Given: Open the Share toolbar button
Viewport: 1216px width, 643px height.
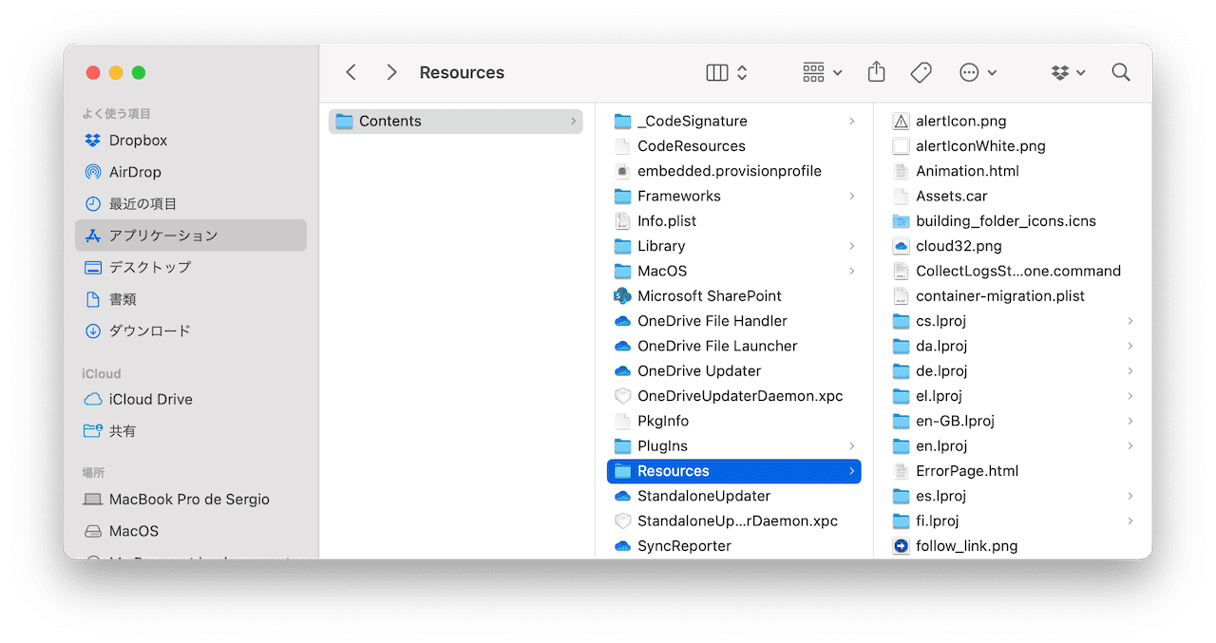Looking at the screenshot, I should (x=876, y=72).
